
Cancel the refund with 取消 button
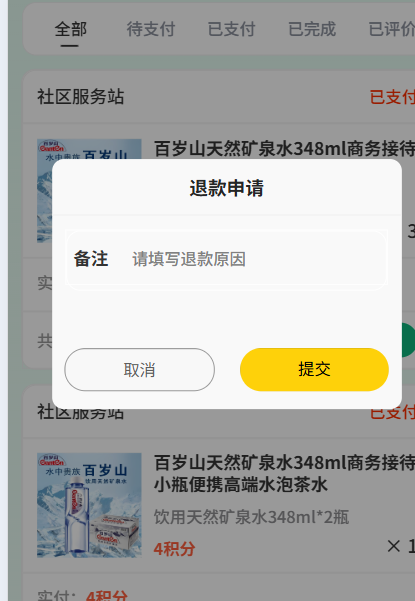coord(139,369)
